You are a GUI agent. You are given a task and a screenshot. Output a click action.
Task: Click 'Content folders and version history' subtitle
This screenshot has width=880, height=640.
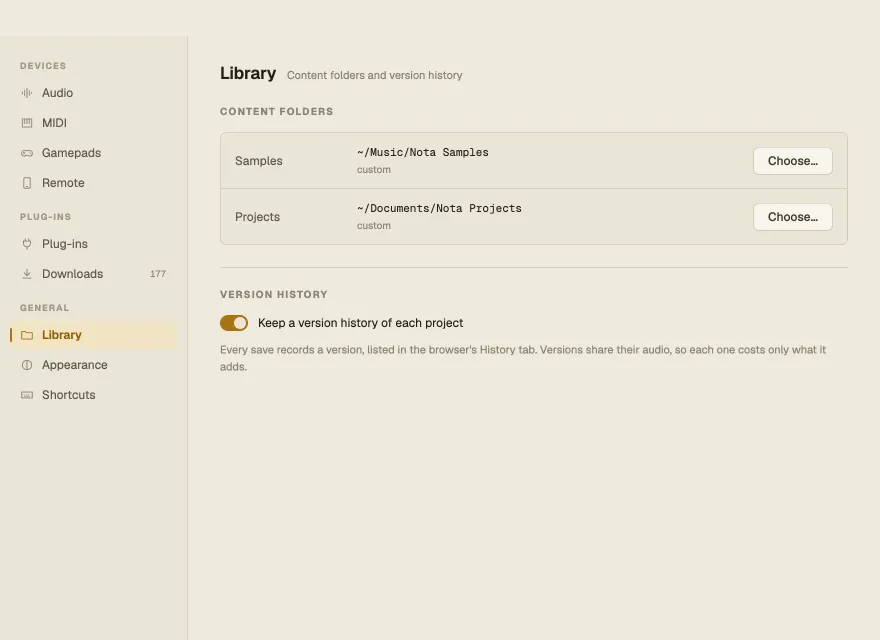click(x=374, y=75)
